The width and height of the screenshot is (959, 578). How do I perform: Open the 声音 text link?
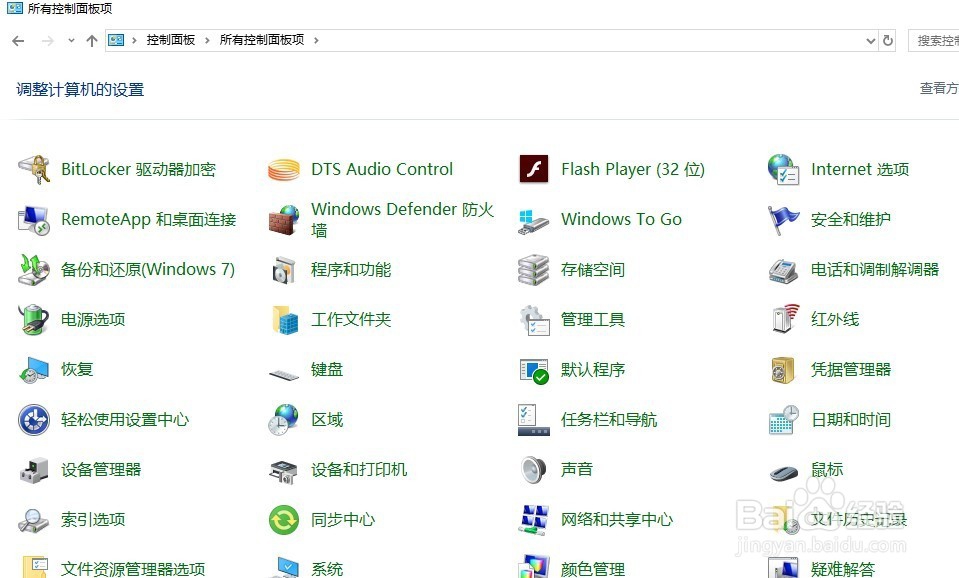577,470
